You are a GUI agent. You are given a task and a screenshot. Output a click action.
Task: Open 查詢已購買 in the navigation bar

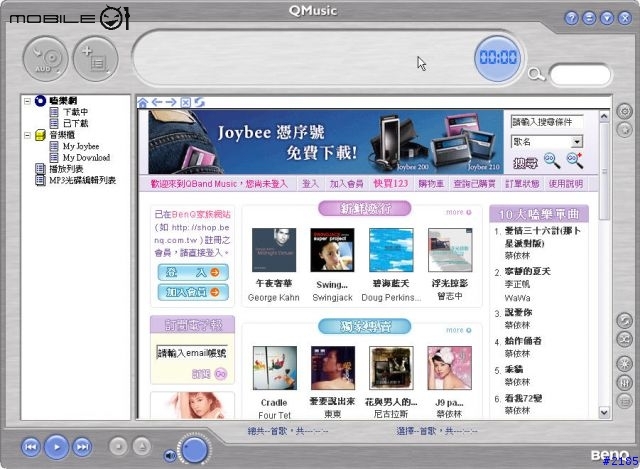(474, 184)
